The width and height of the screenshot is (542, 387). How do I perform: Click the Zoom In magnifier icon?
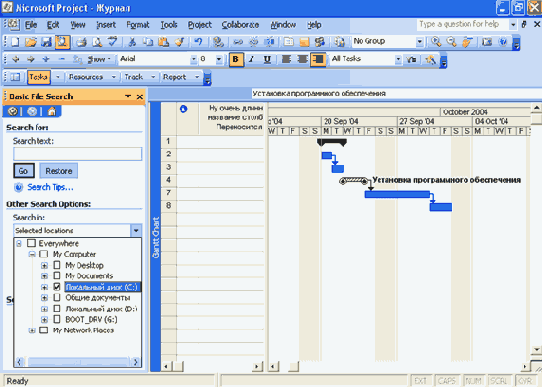pyautogui.click(x=436, y=42)
